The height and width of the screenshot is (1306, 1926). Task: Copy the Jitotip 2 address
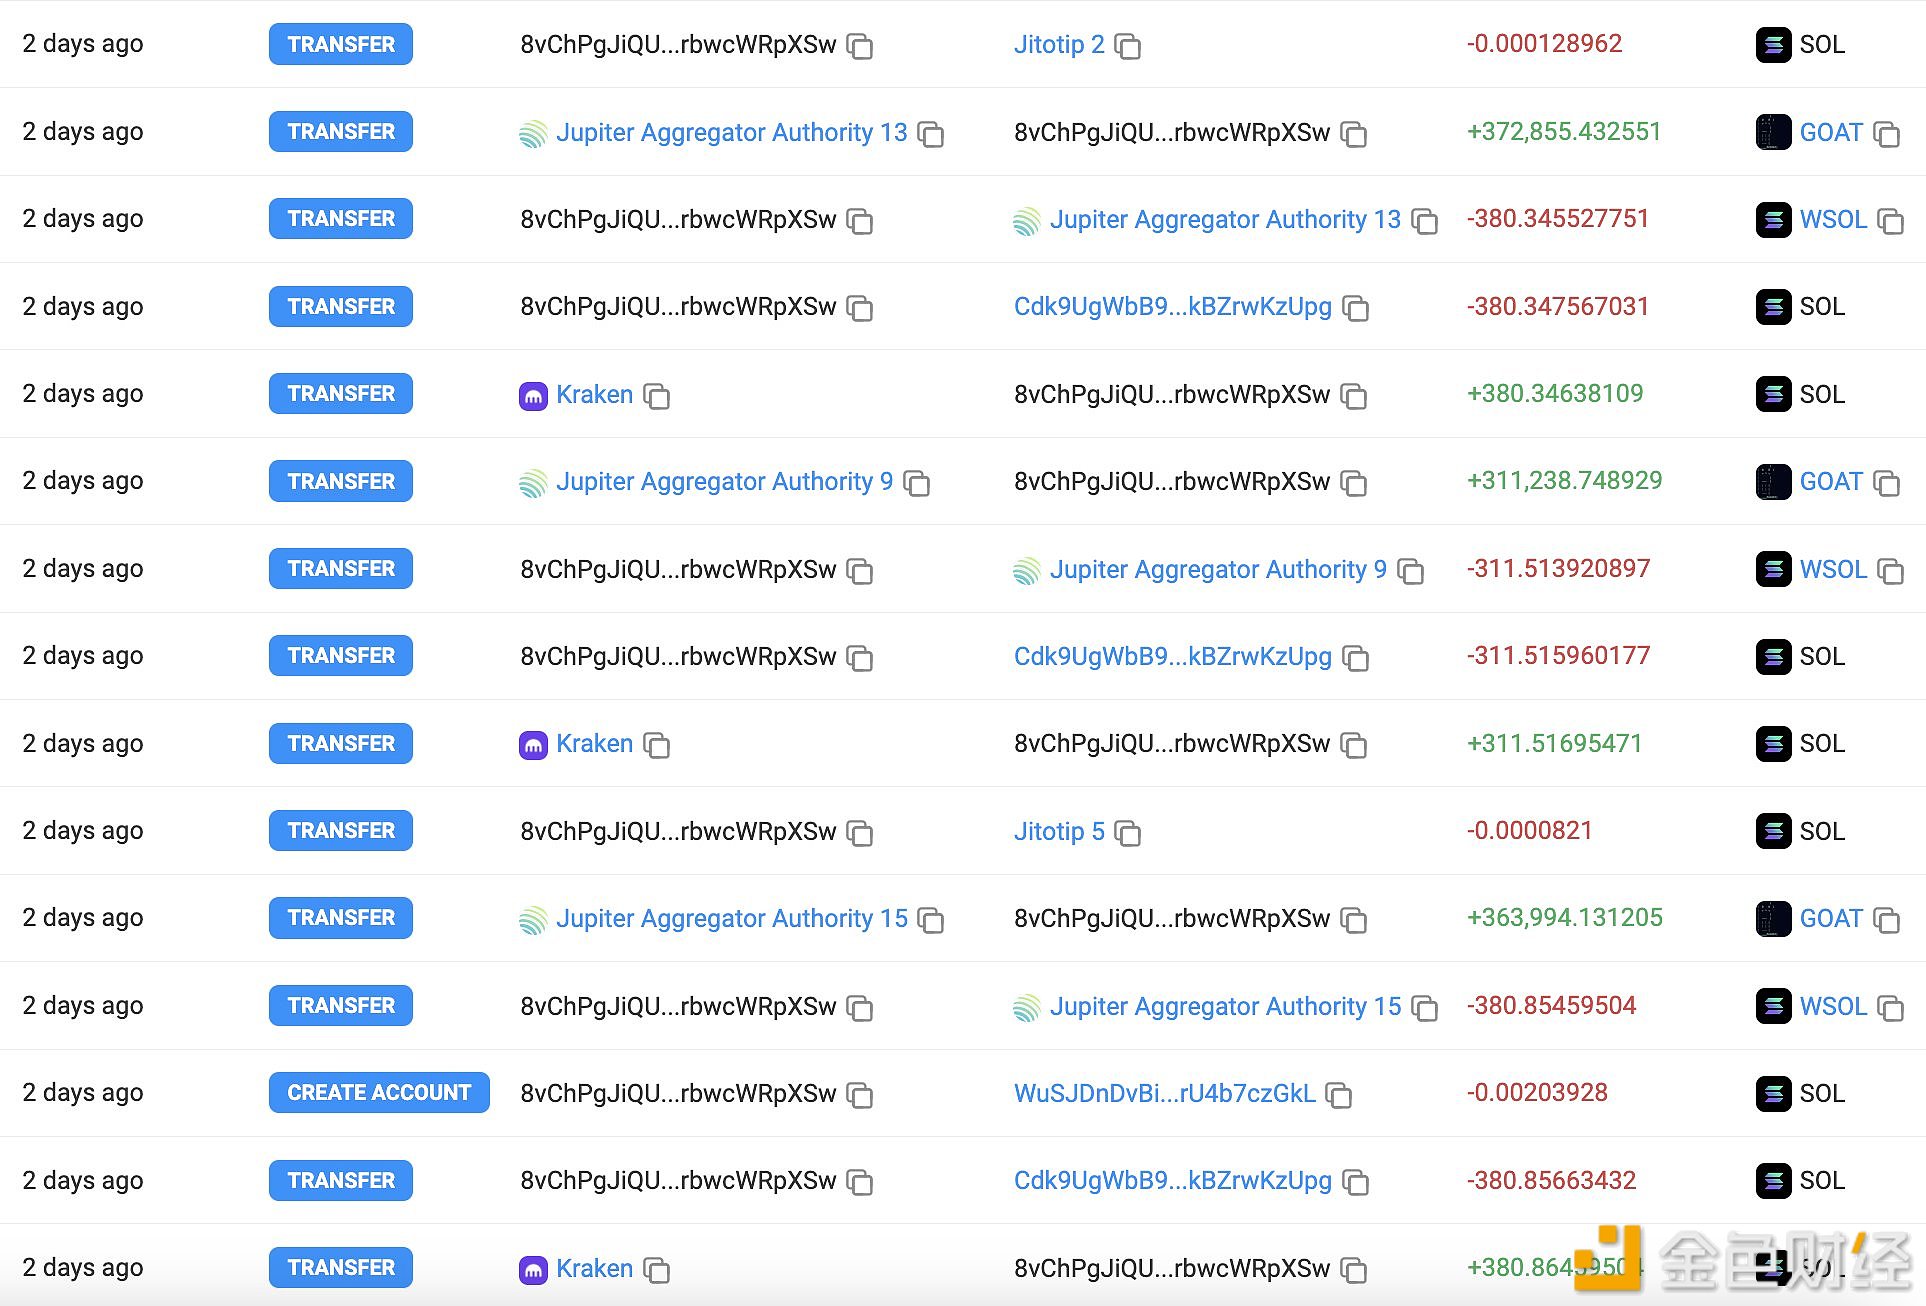[x=1127, y=46]
